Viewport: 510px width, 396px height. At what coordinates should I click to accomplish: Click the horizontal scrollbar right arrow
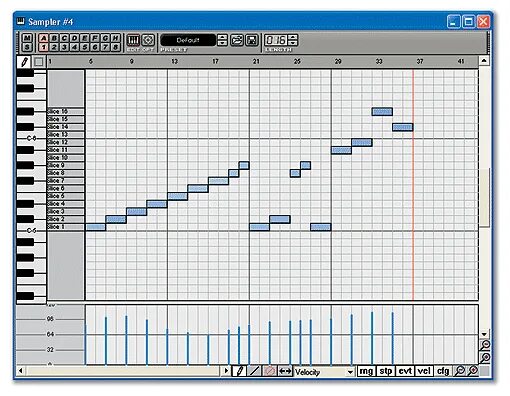pos(226,371)
